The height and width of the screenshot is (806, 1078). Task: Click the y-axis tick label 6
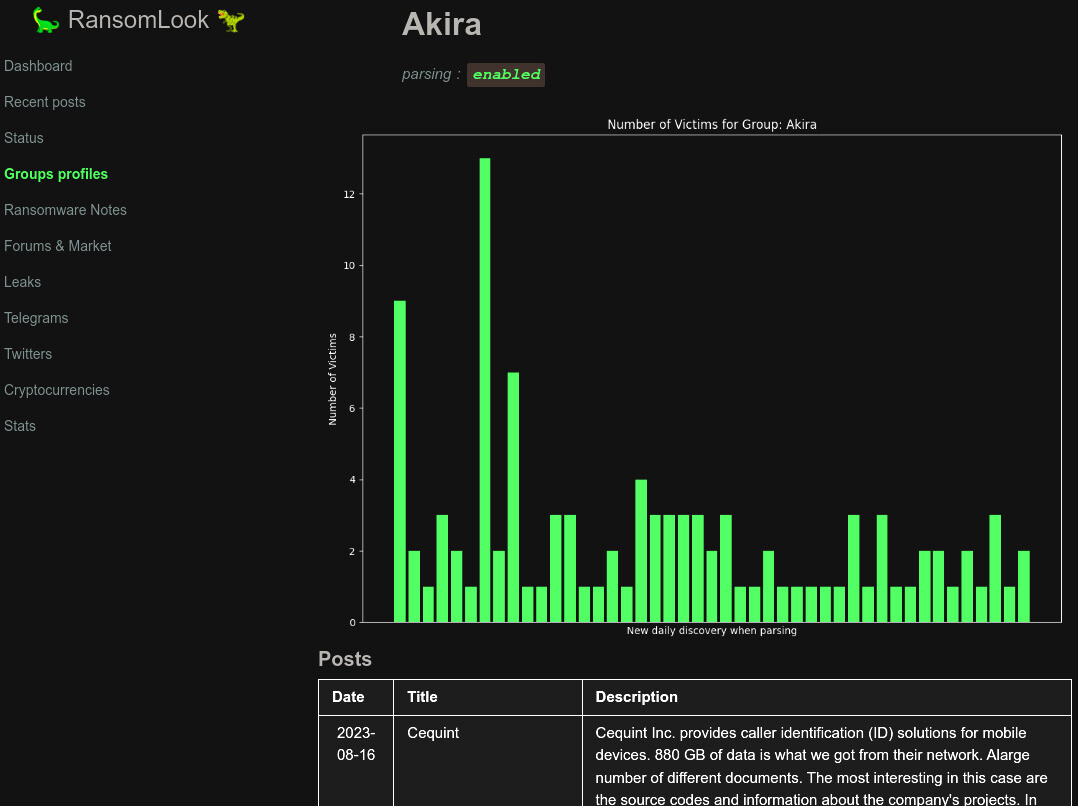353,409
